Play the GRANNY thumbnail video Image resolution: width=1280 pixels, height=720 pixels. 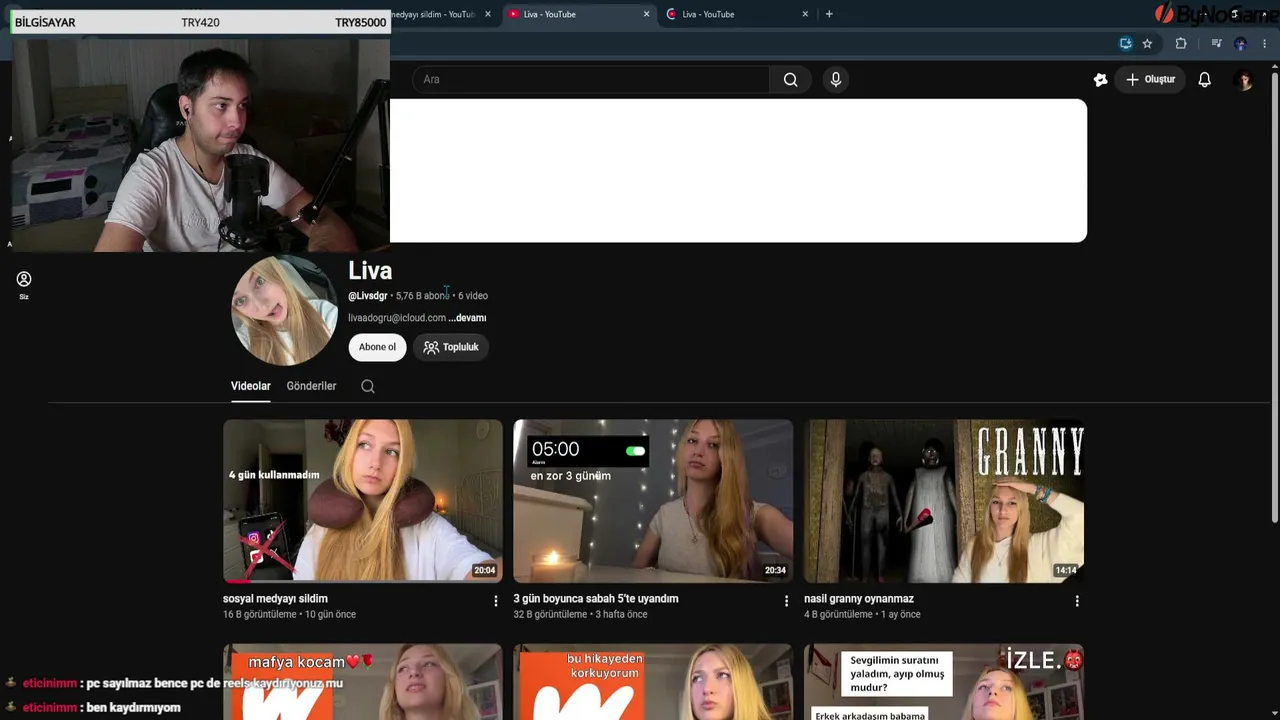(x=944, y=501)
